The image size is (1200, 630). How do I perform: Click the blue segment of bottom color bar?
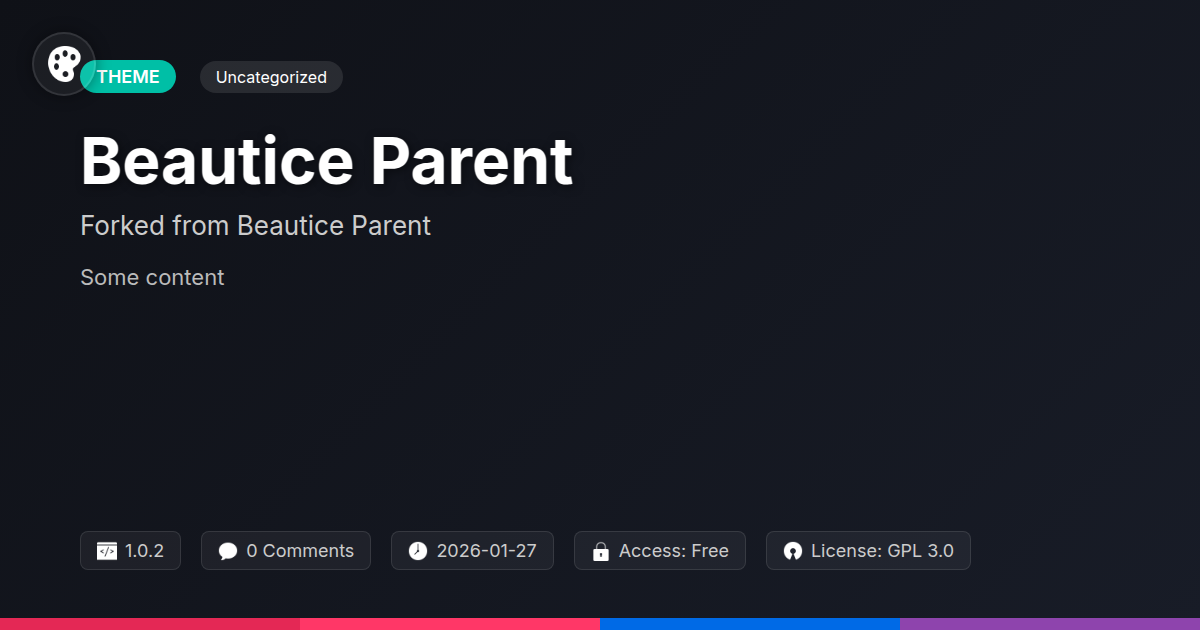point(750,624)
